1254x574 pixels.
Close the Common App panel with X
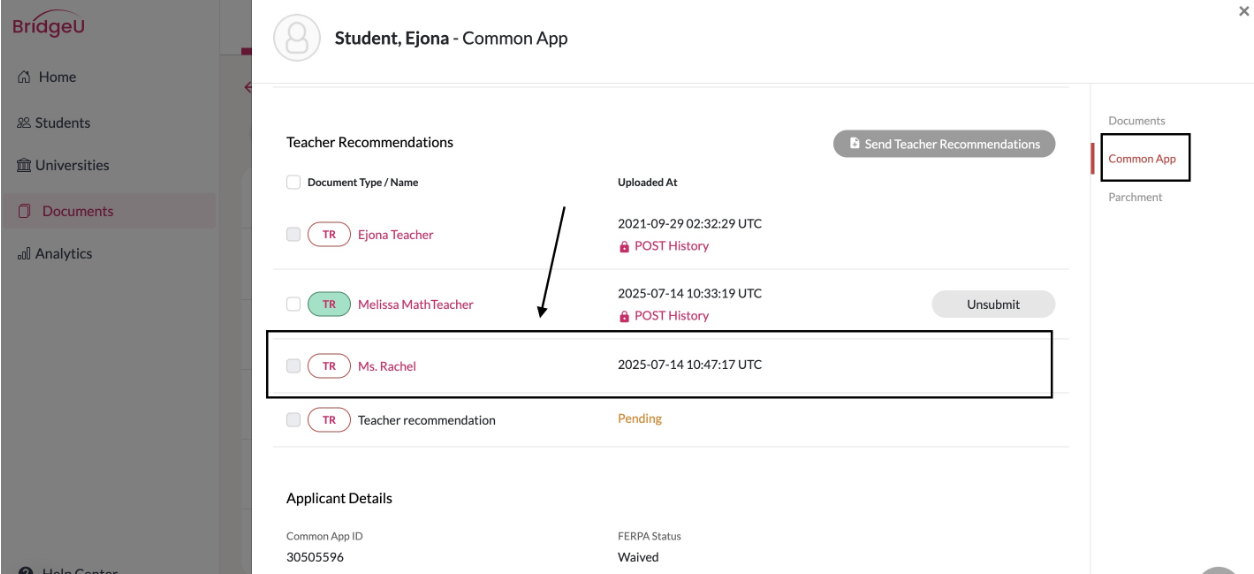pyautogui.click(x=1244, y=11)
